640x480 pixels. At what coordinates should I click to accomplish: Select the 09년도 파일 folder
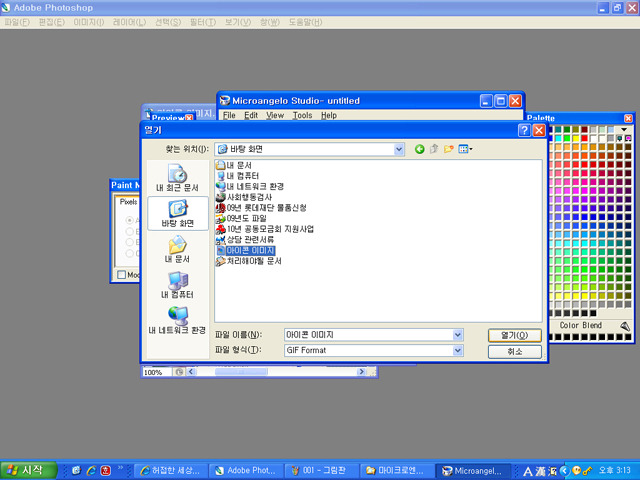point(241,218)
